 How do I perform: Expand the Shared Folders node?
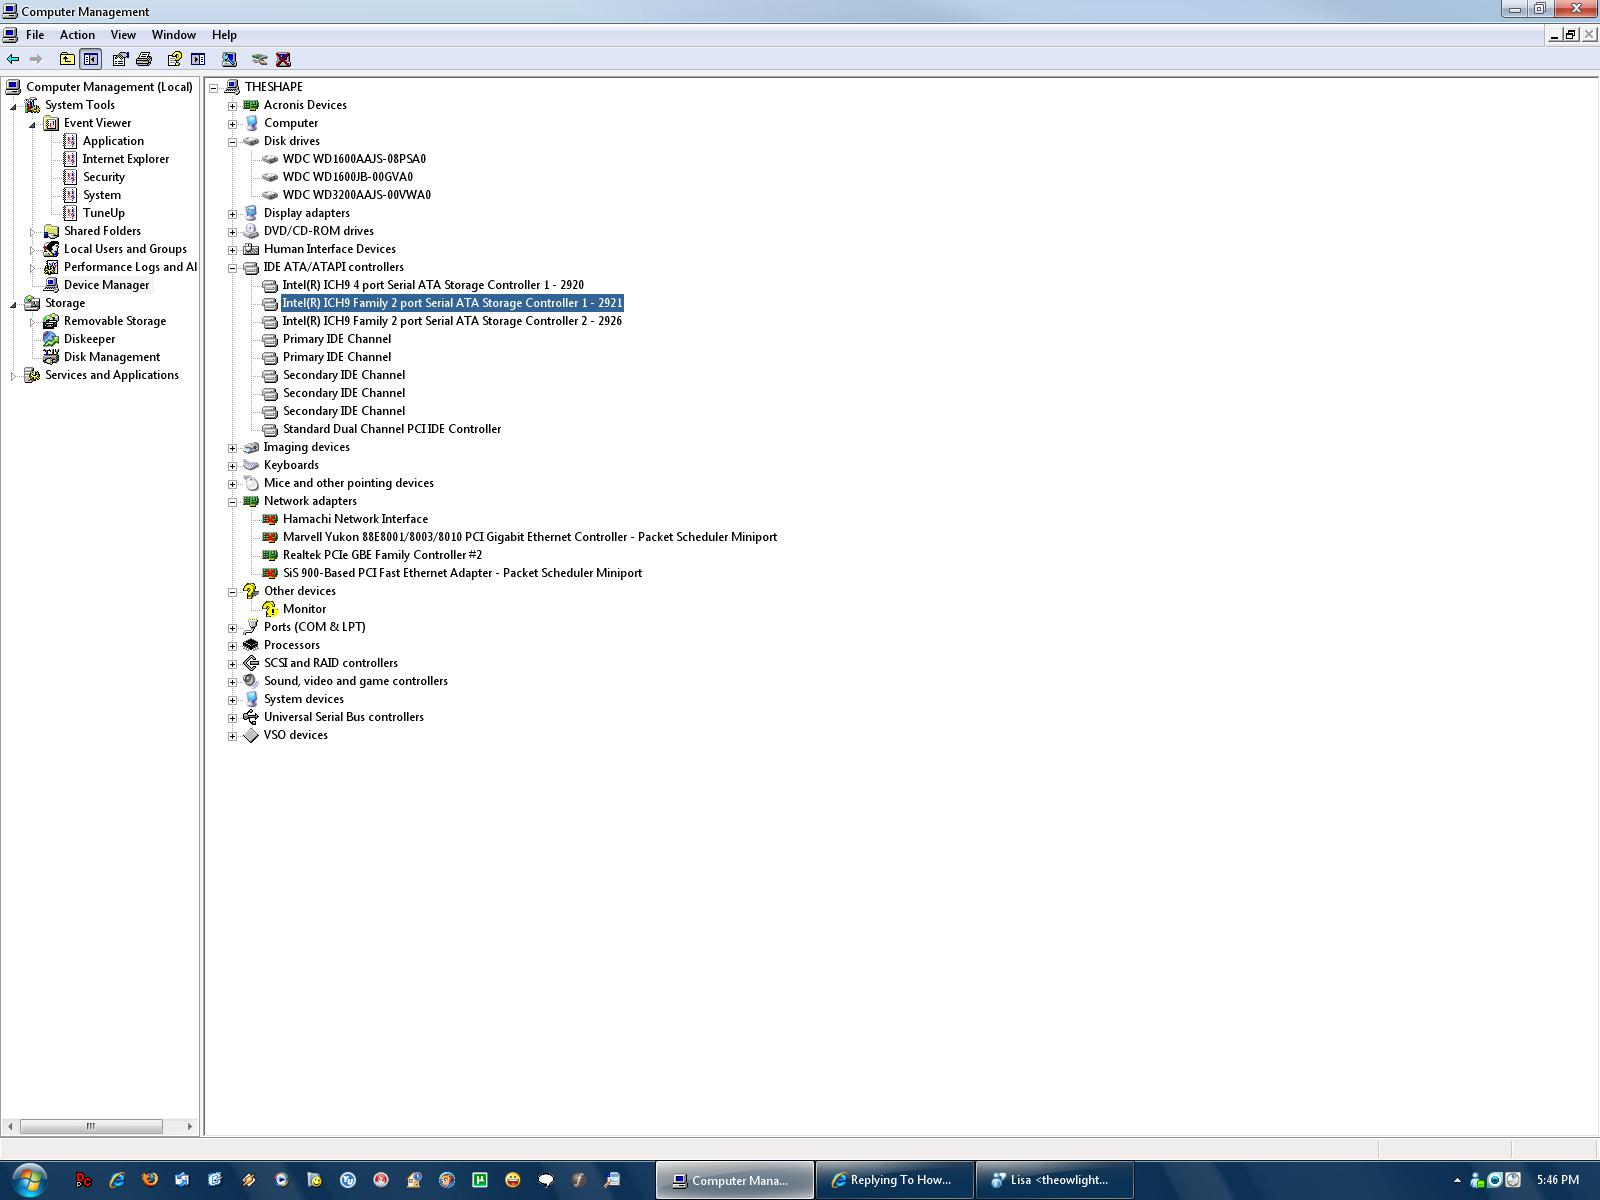click(x=32, y=232)
